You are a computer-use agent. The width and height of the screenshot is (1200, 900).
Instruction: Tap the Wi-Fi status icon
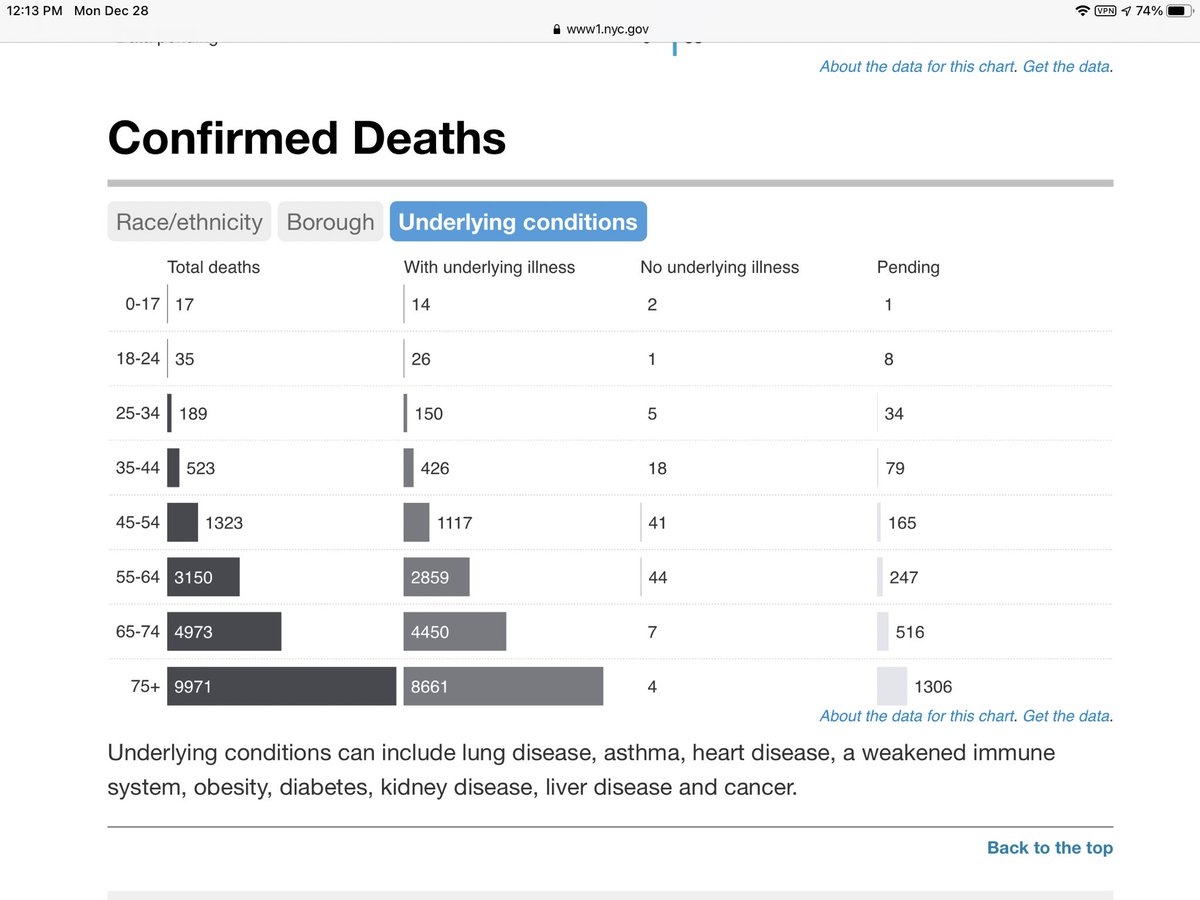pyautogui.click(x=1082, y=11)
